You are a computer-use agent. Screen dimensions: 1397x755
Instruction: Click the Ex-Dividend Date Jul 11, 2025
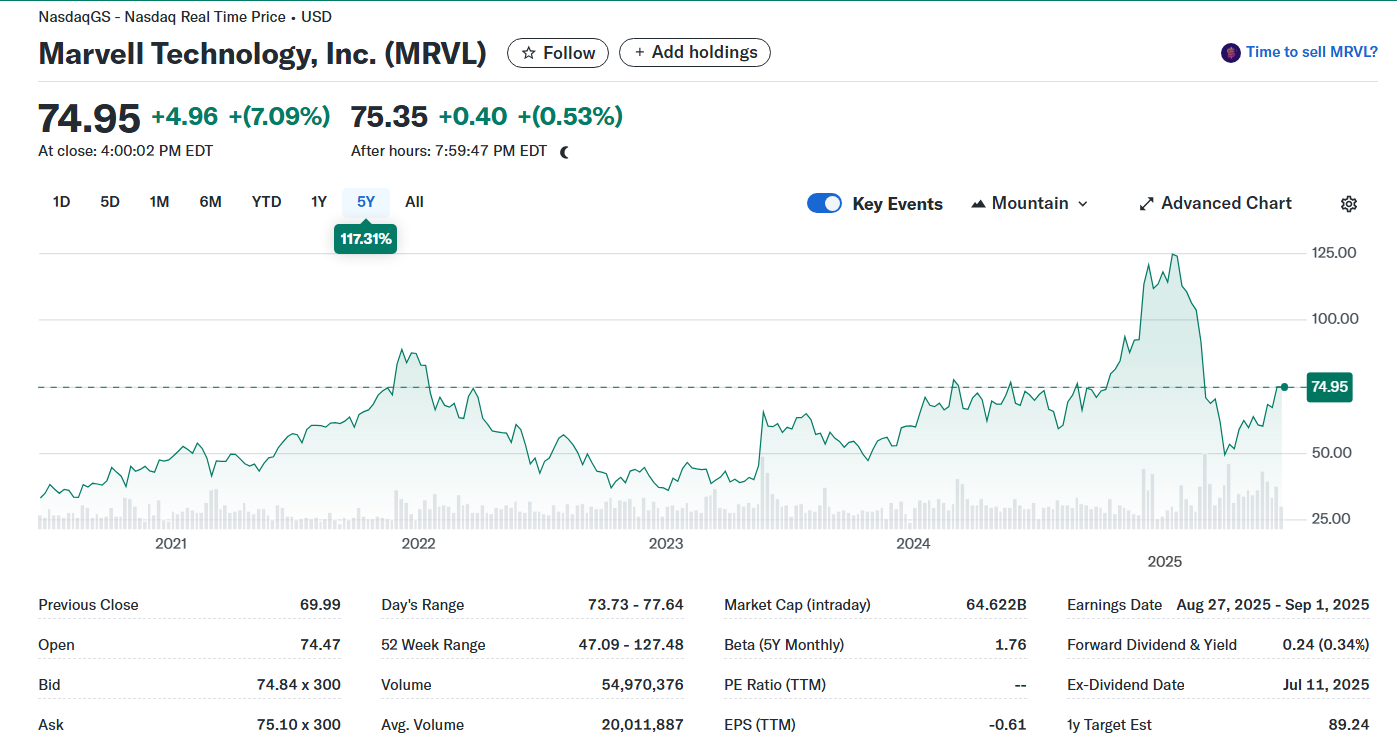tap(1324, 685)
